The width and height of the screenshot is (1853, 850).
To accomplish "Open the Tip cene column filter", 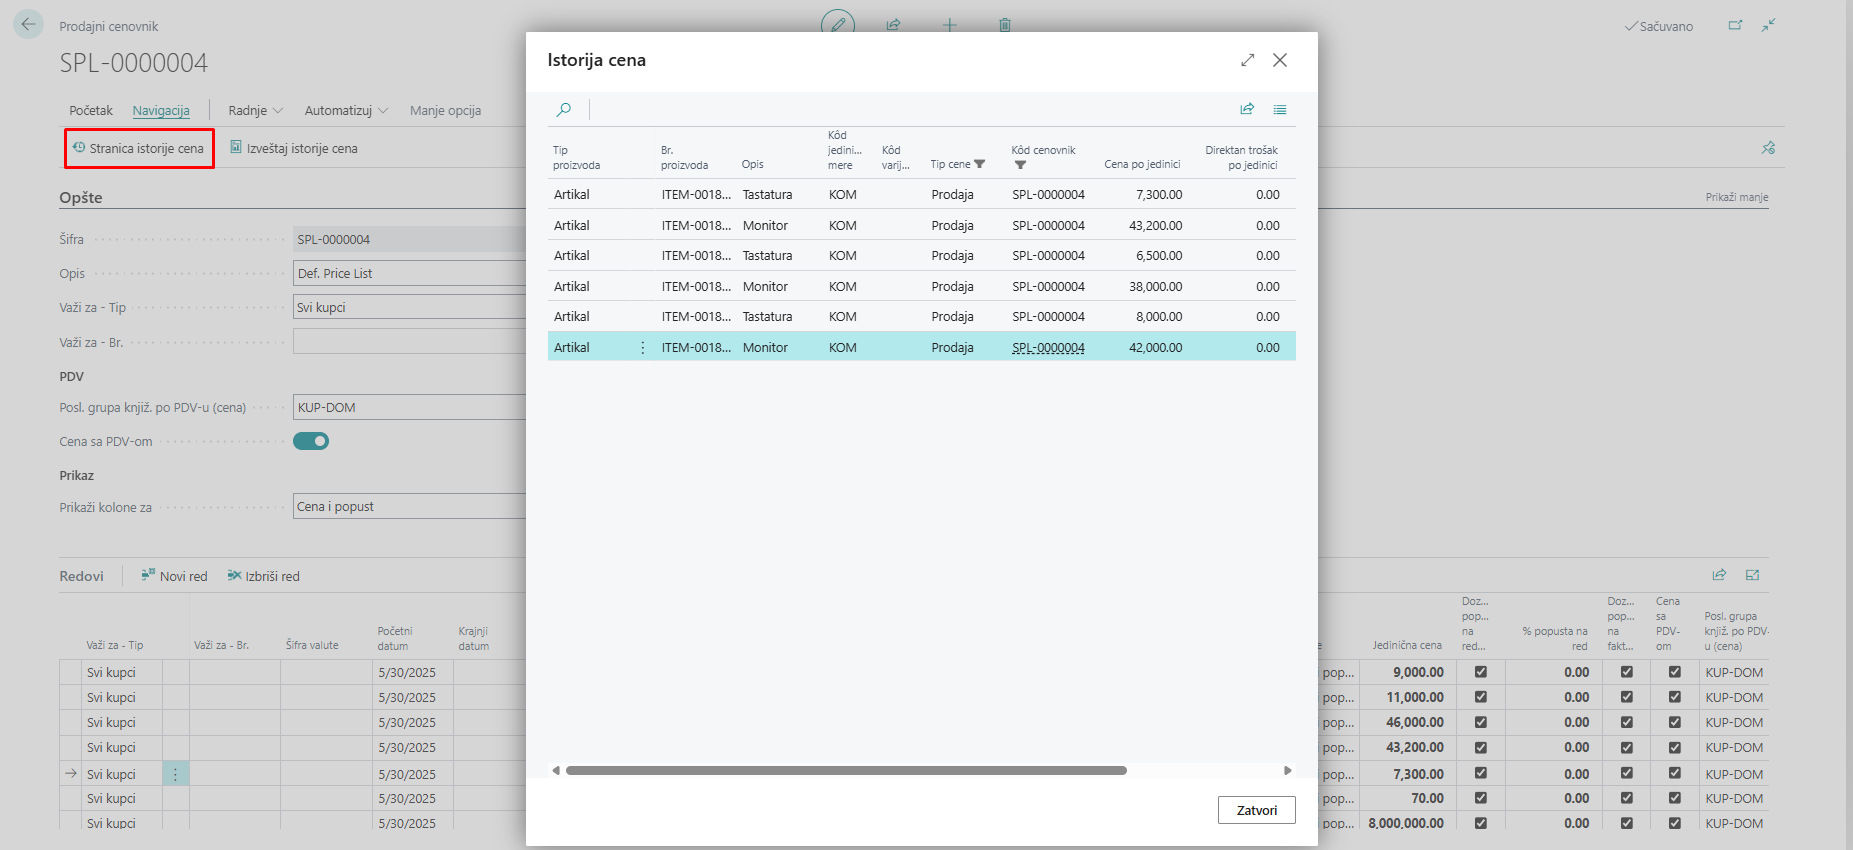I will point(980,164).
